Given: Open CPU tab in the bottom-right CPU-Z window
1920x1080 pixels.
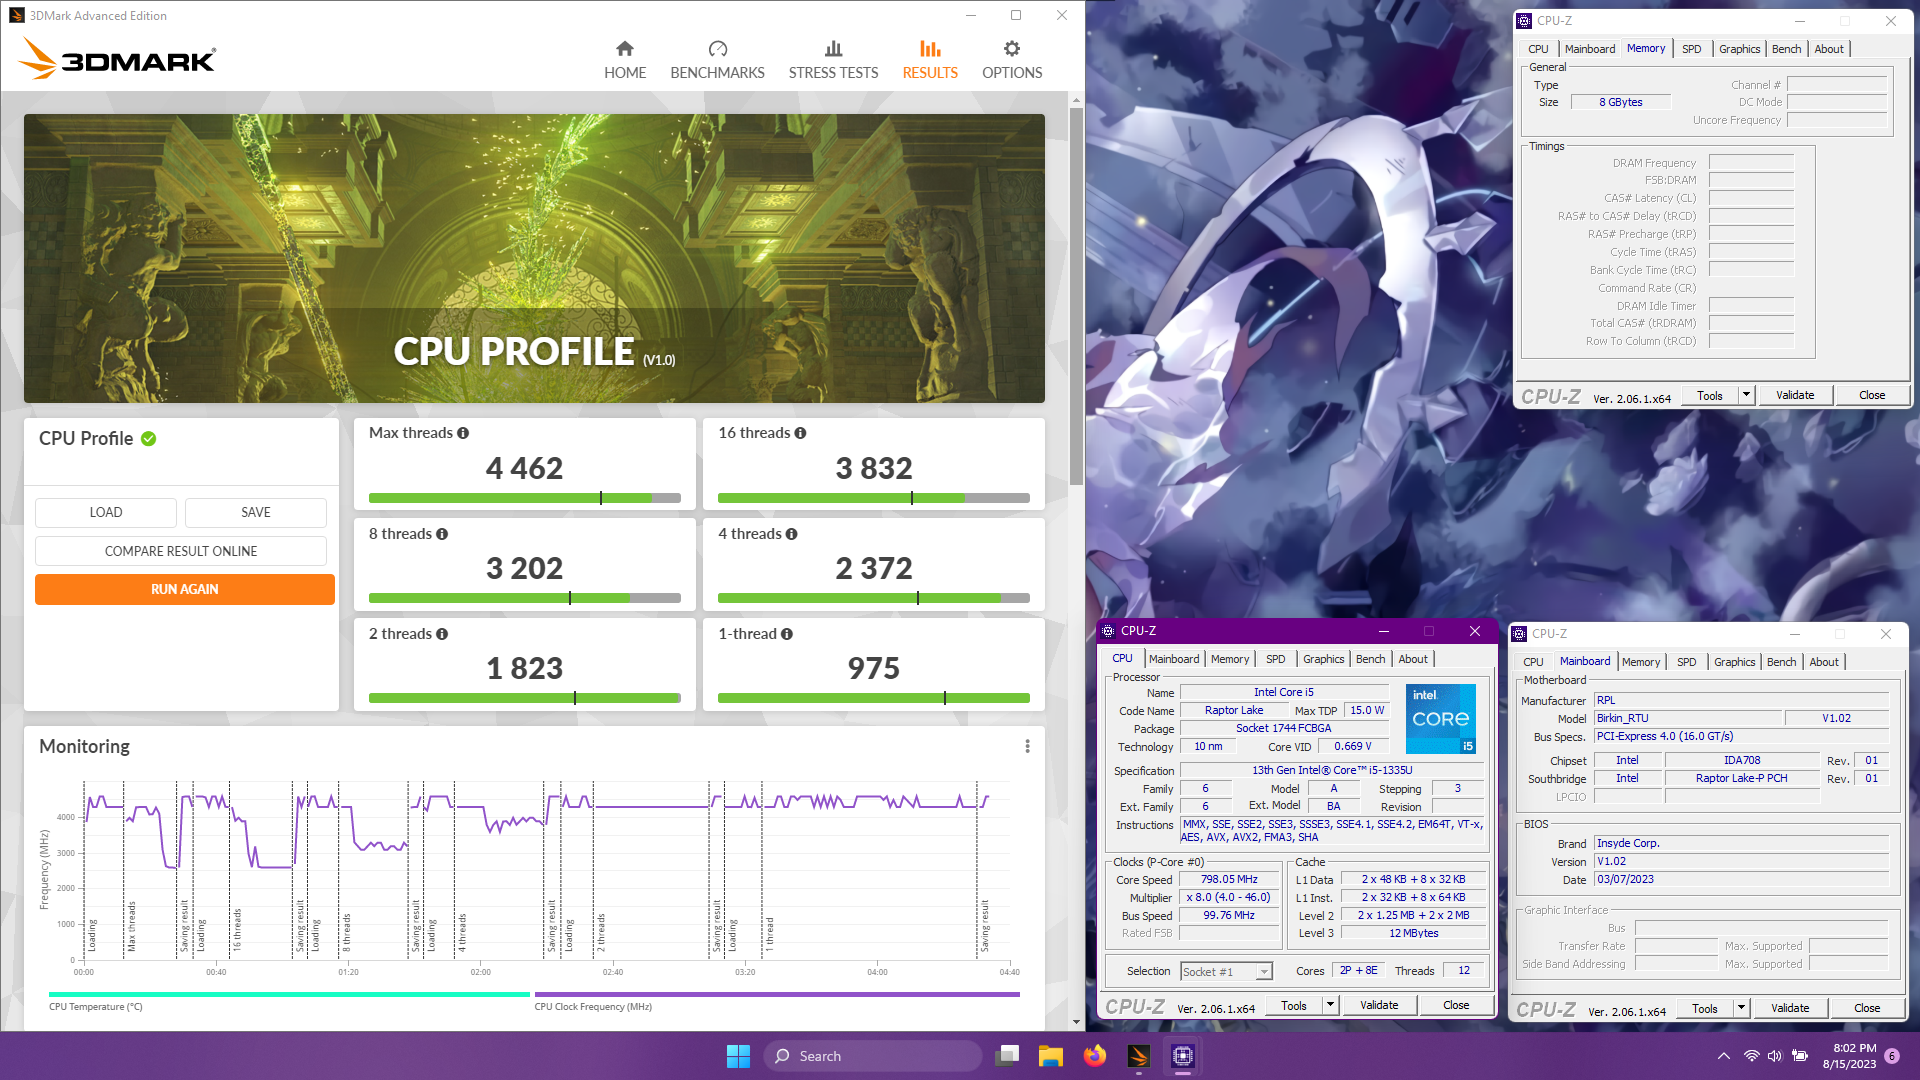Looking at the screenshot, I should (1533, 662).
